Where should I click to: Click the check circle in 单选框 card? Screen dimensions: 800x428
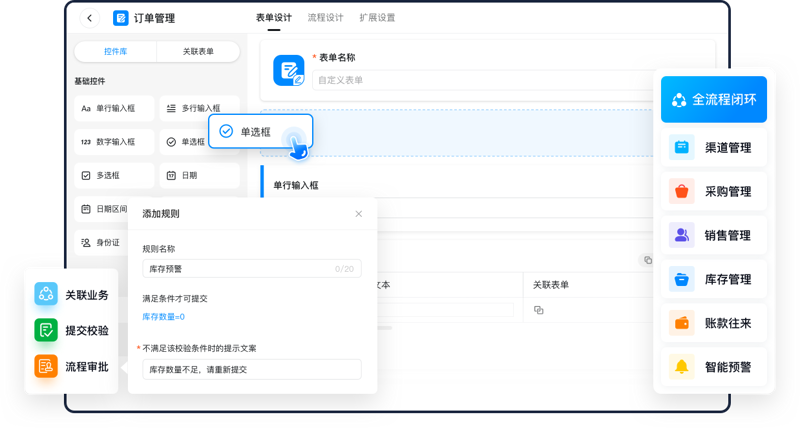(226, 132)
